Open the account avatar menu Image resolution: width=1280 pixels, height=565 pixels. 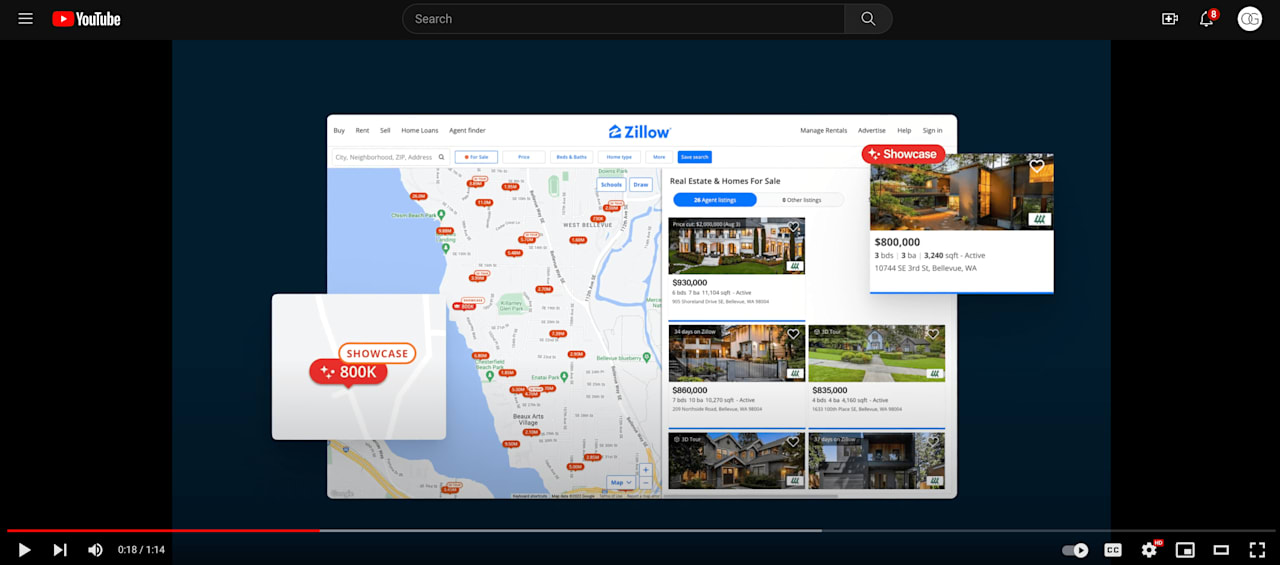[1250, 19]
